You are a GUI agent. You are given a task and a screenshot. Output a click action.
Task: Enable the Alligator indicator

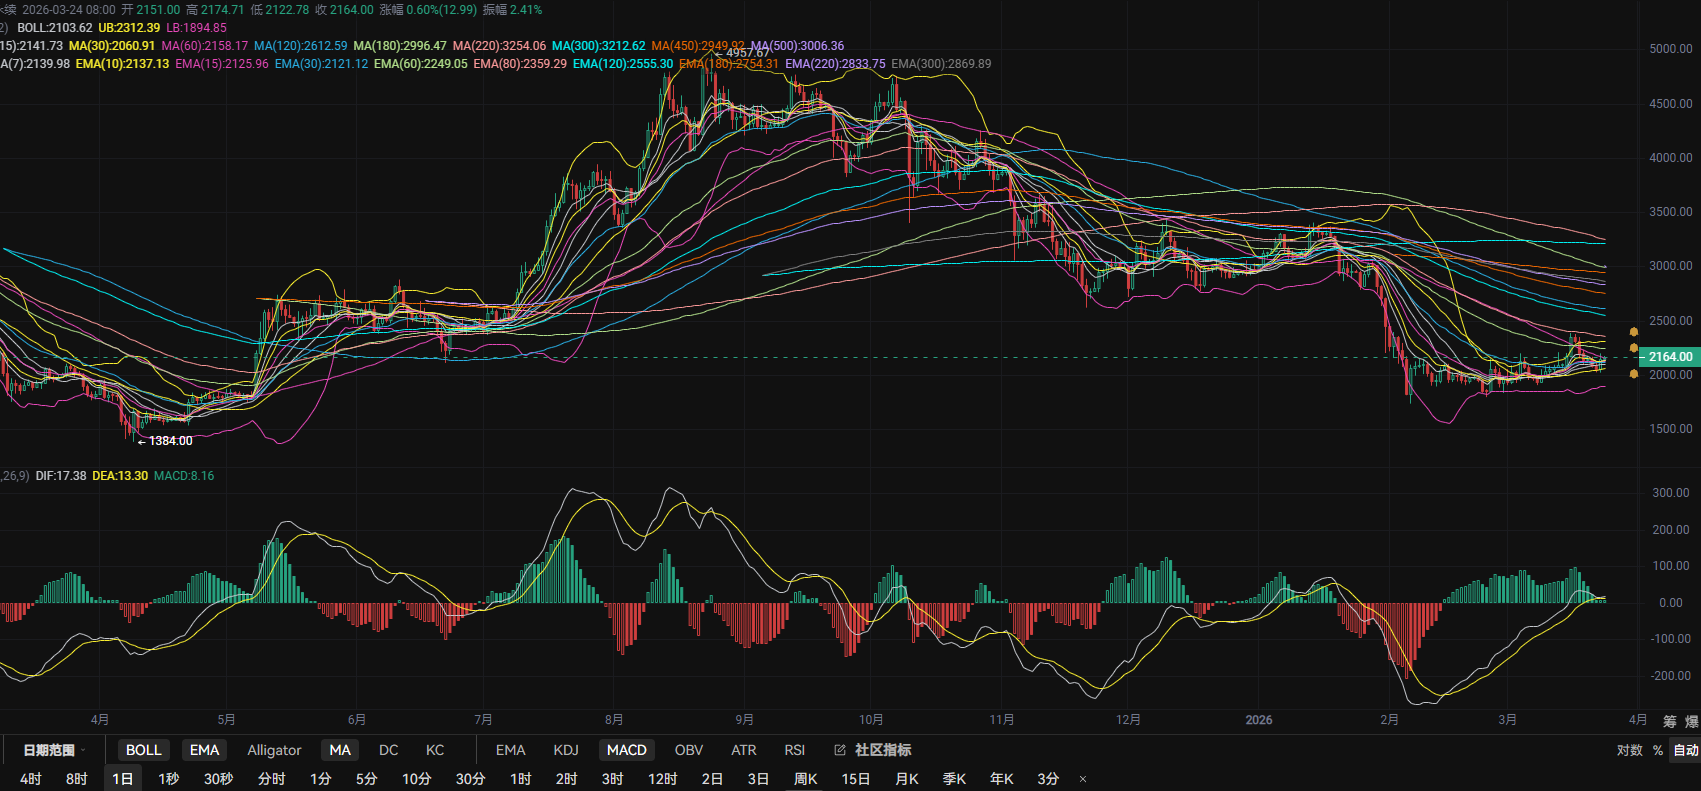[274, 750]
